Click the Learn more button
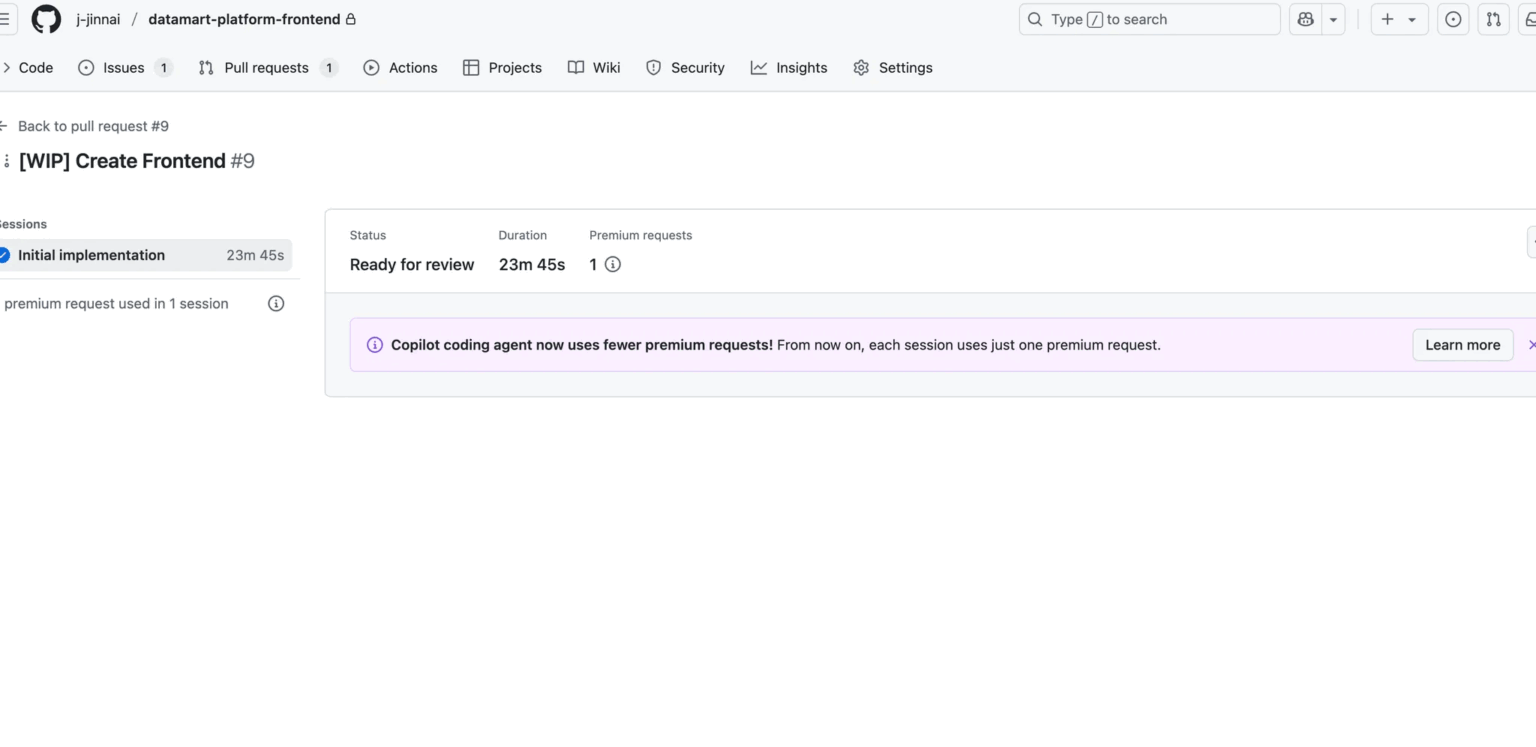The height and width of the screenshot is (747, 1536). point(1462,344)
